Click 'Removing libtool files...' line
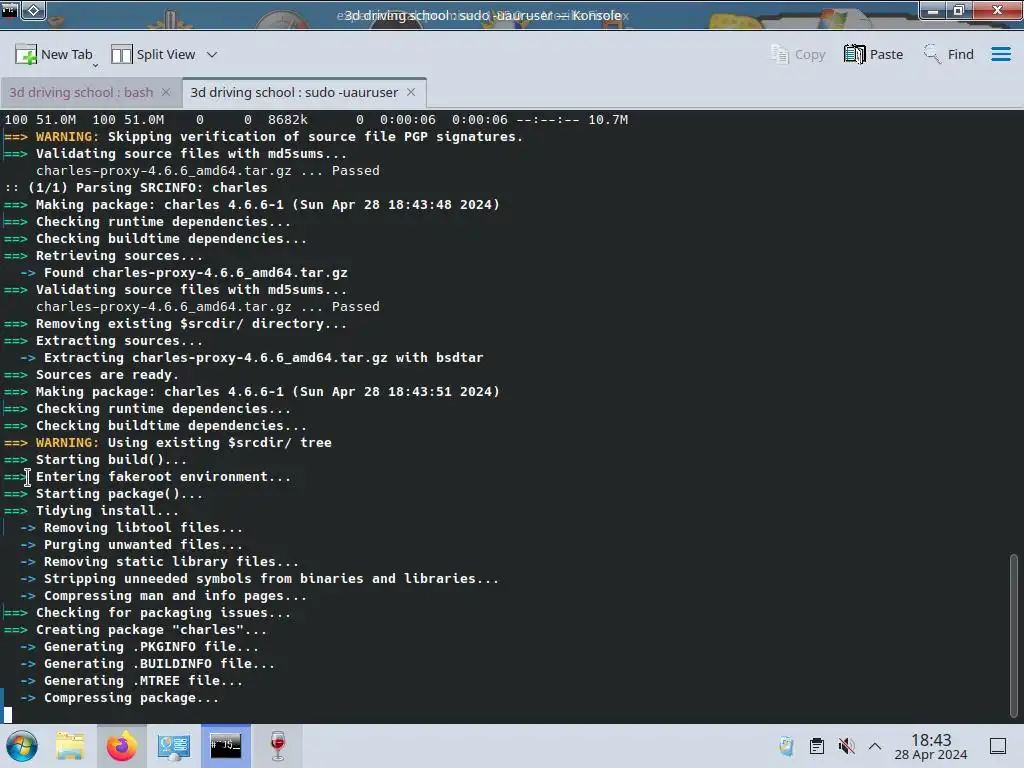The height and width of the screenshot is (768, 1024). tap(143, 527)
